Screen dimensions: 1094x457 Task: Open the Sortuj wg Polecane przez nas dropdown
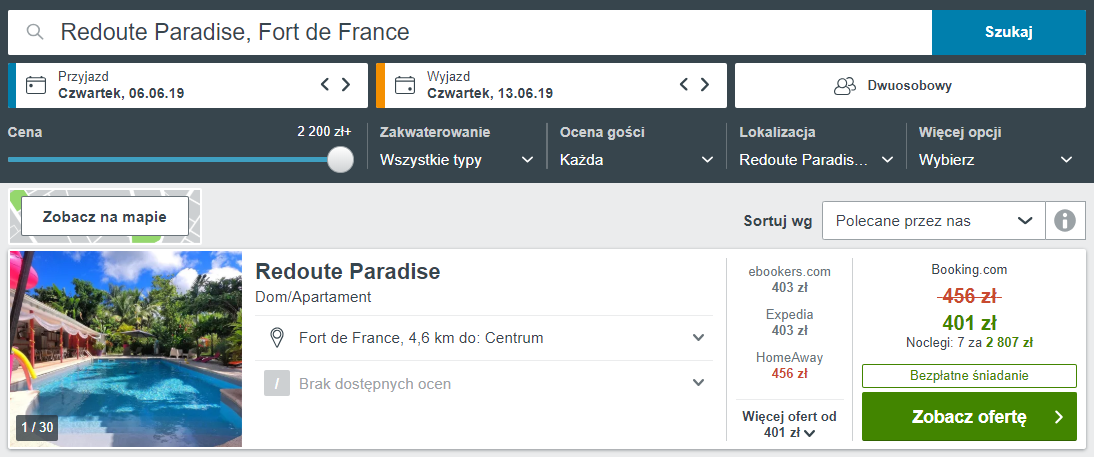pyautogui.click(x=934, y=221)
